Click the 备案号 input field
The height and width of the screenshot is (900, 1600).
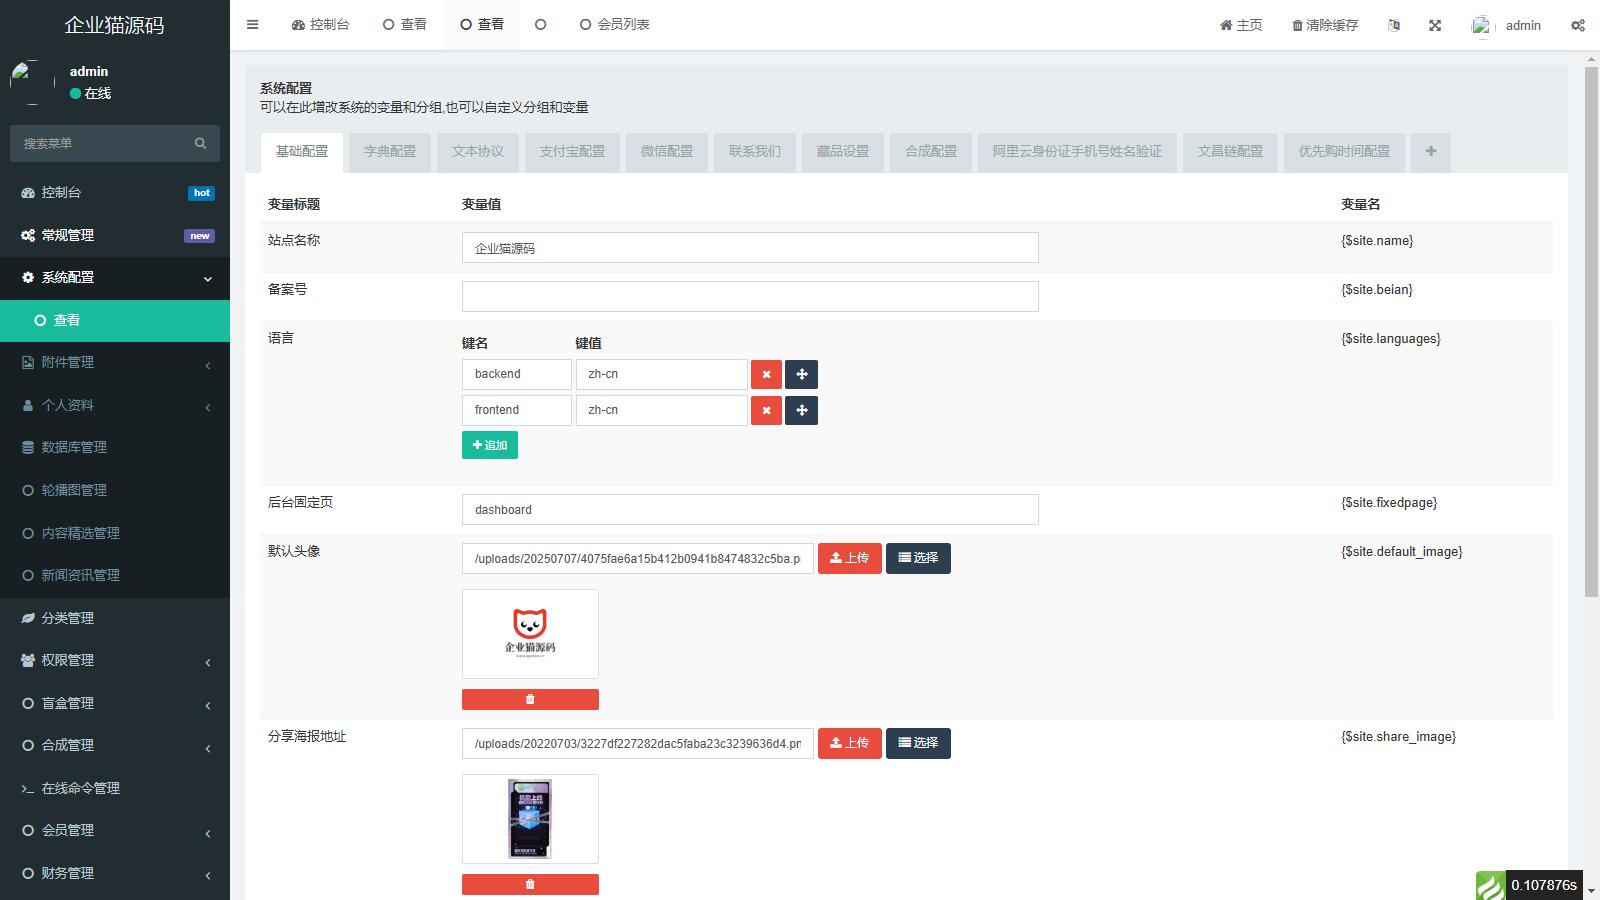[750, 296]
